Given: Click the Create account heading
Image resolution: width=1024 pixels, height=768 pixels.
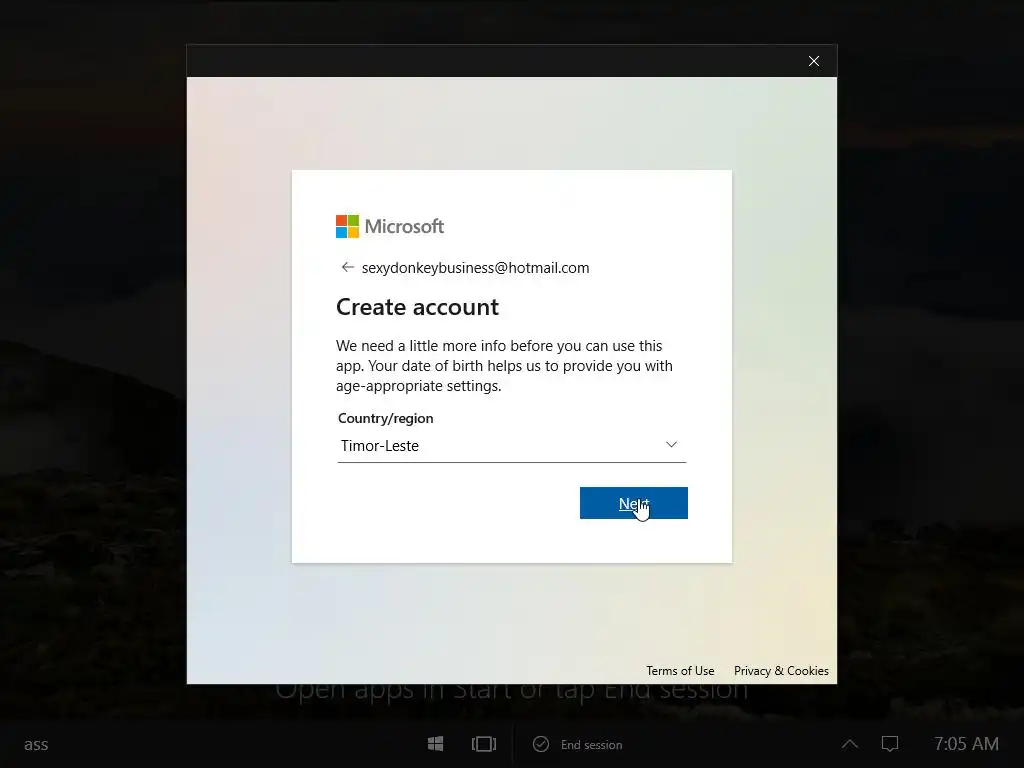Looking at the screenshot, I should tap(417, 307).
